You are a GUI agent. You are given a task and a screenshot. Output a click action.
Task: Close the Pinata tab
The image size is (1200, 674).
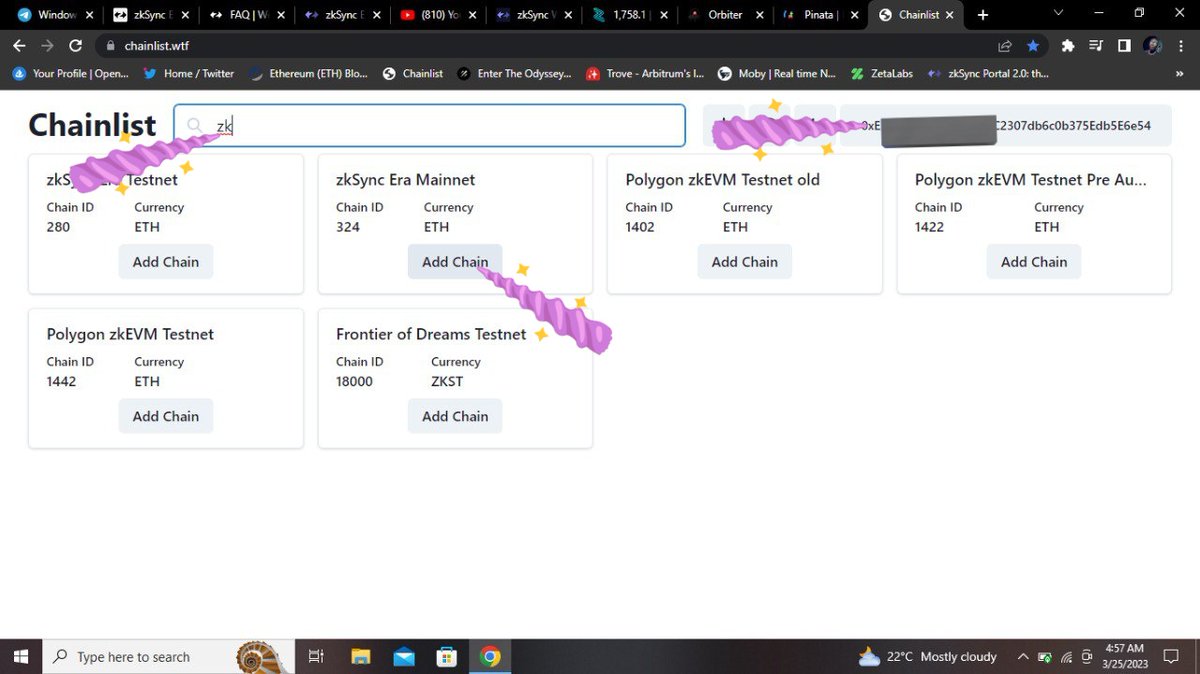854,15
